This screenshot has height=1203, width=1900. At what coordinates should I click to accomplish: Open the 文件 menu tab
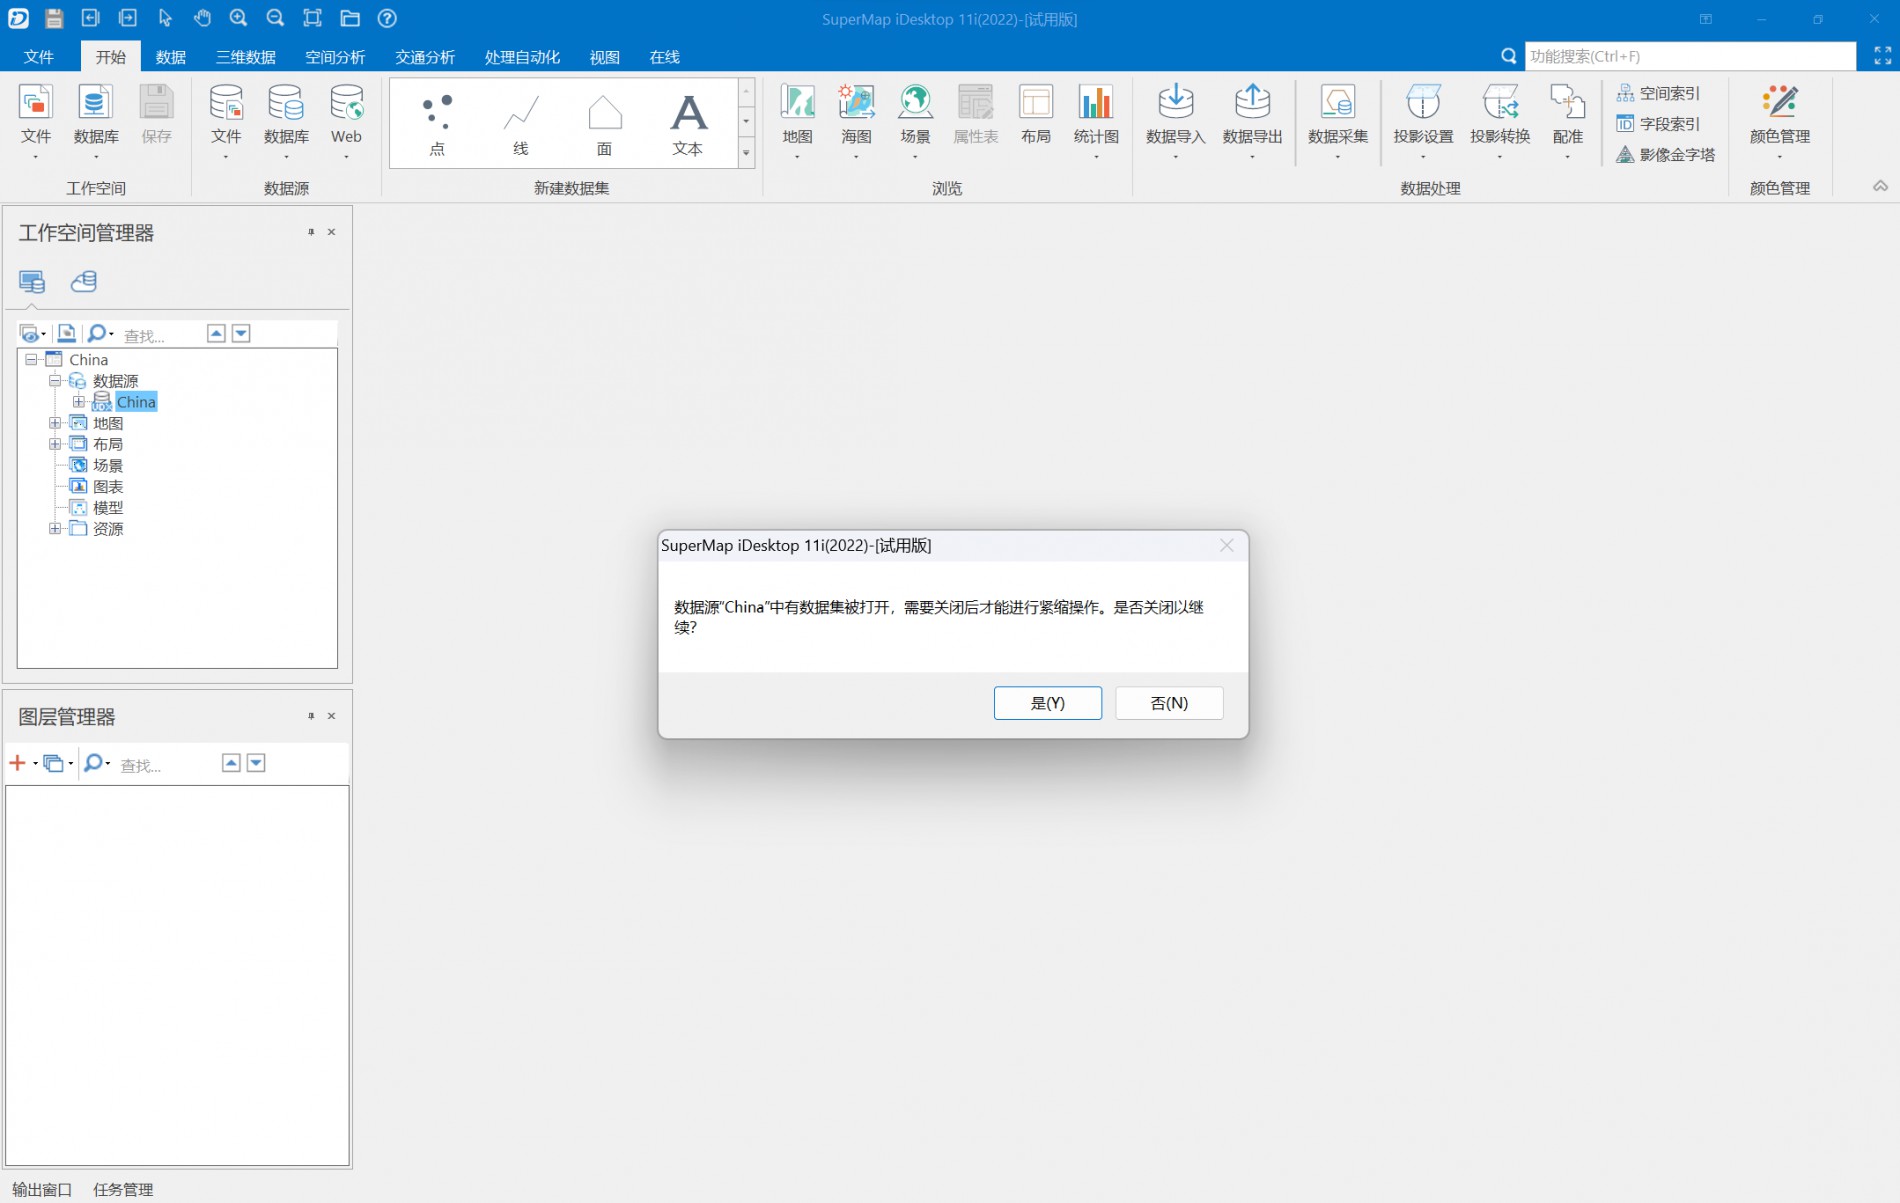pos(39,57)
